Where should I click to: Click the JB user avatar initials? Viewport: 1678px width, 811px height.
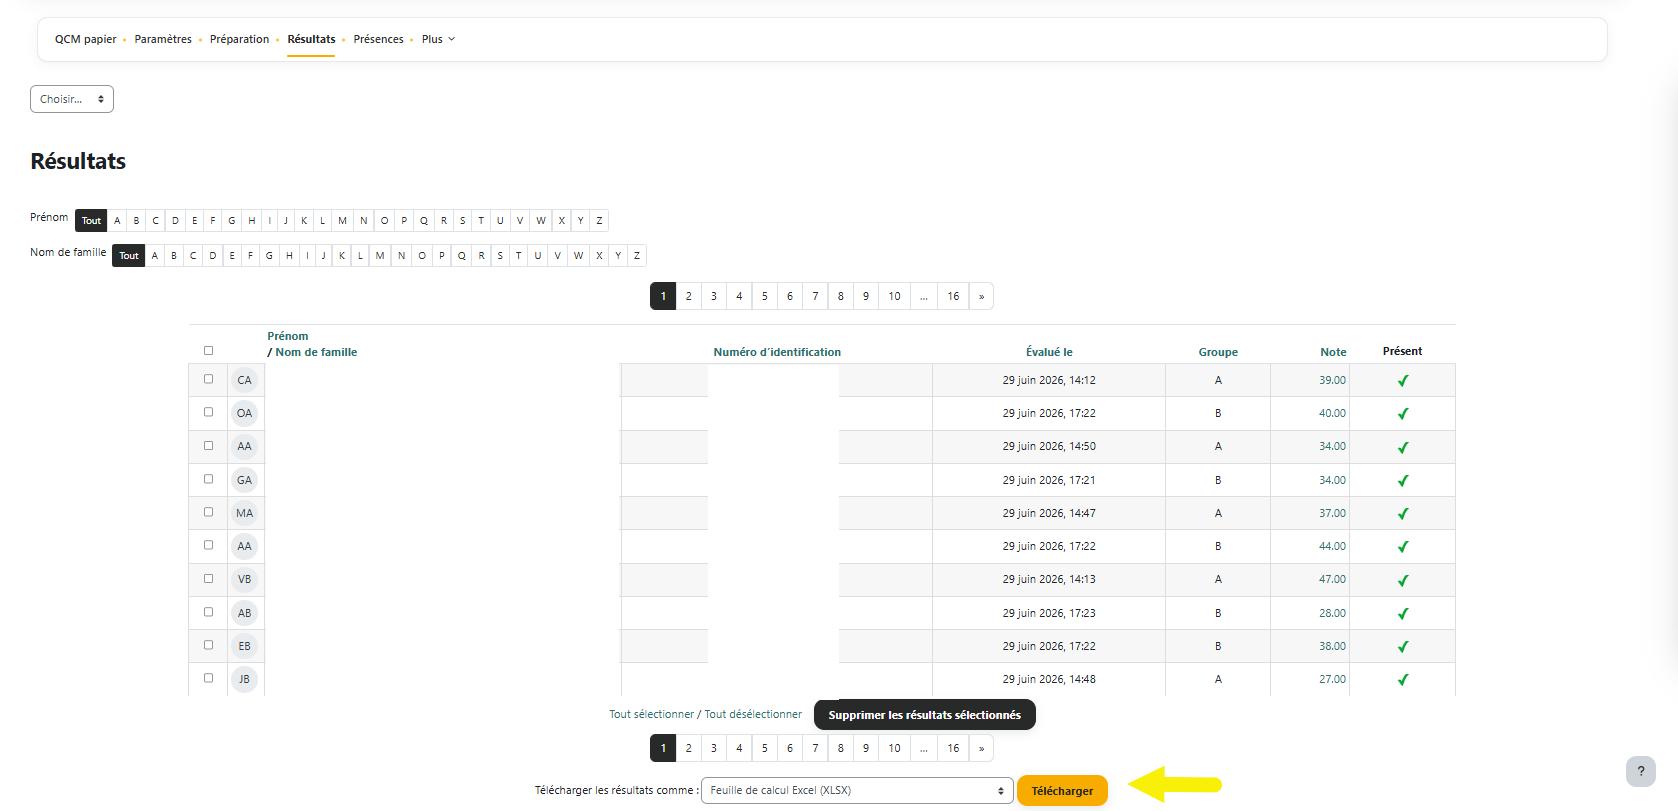(244, 679)
